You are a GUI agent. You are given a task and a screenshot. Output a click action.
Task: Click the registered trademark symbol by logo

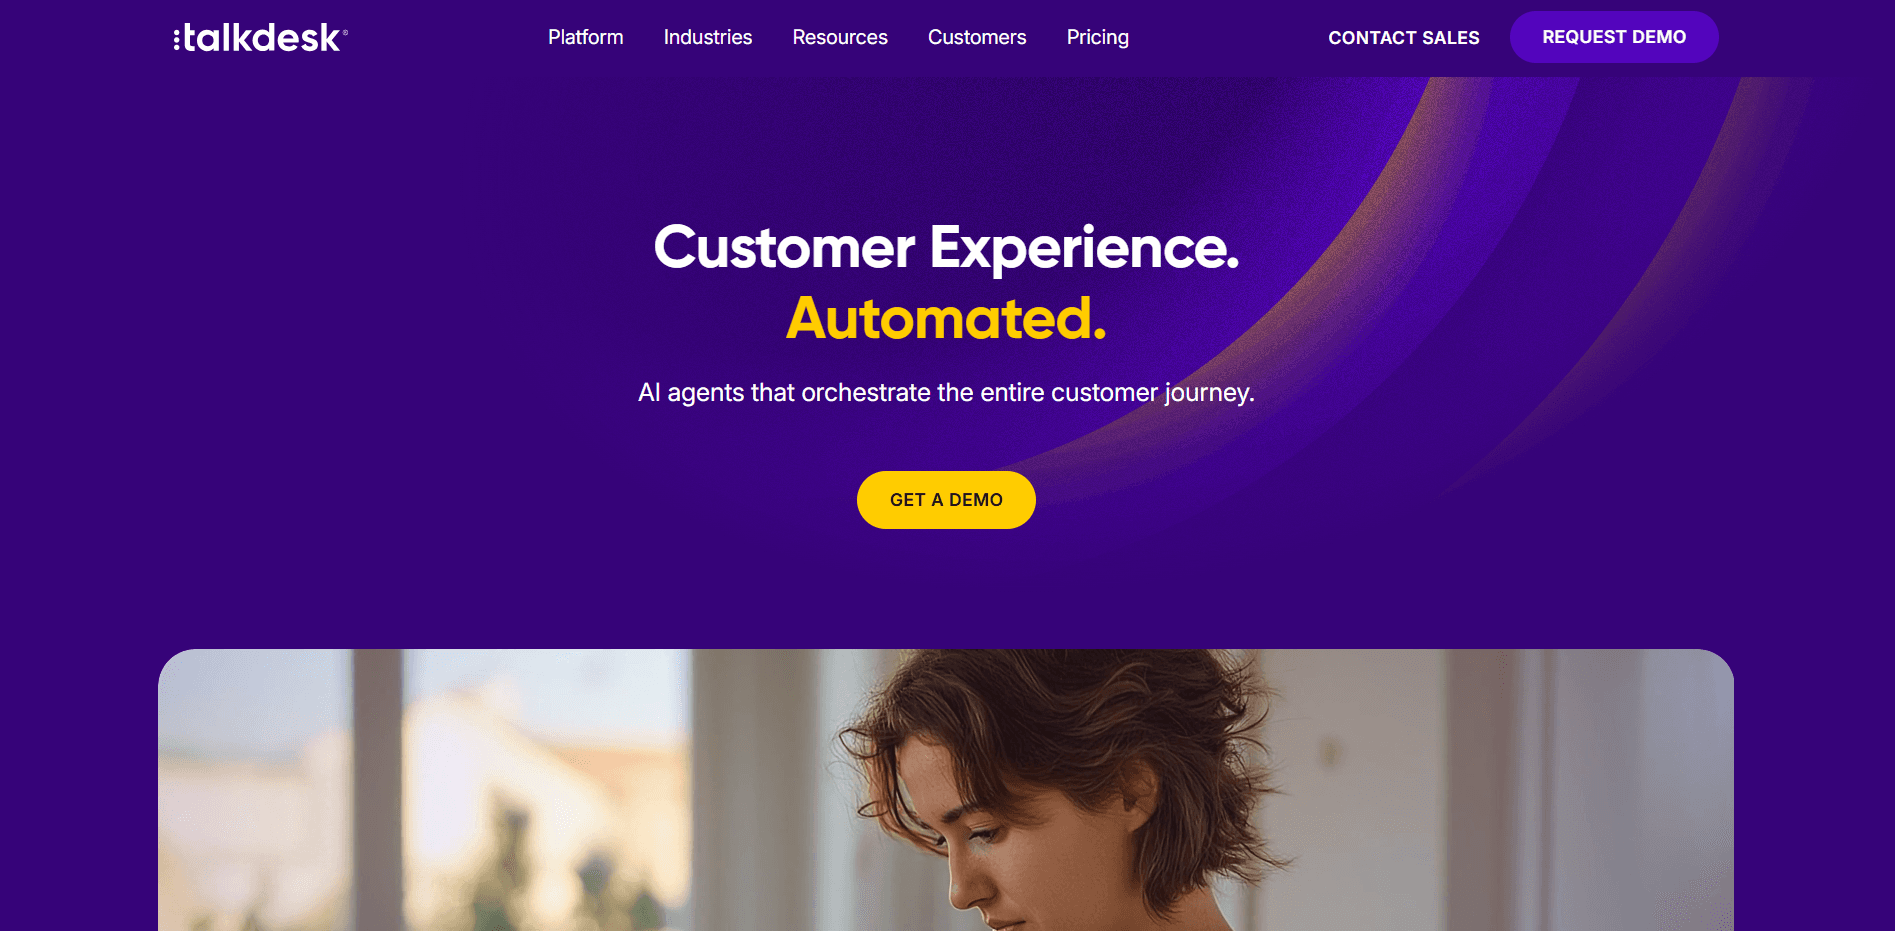(x=345, y=32)
